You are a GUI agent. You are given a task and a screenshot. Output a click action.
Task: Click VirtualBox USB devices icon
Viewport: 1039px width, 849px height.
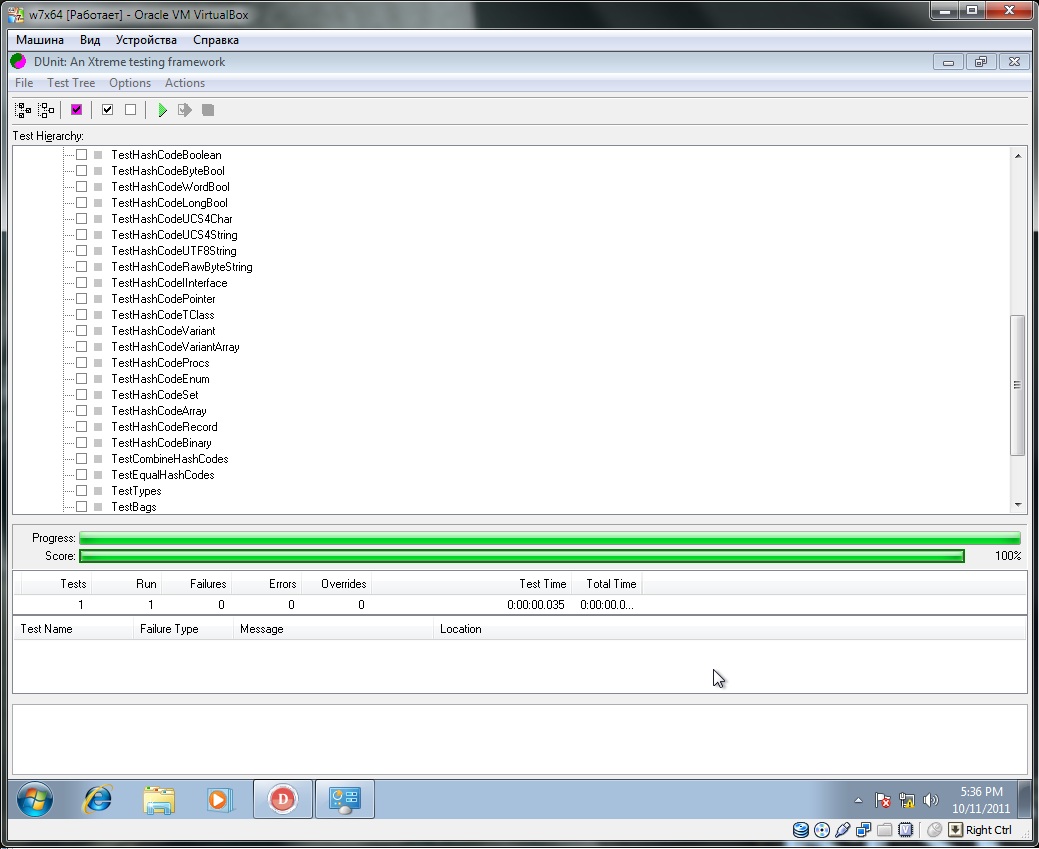pos(842,830)
